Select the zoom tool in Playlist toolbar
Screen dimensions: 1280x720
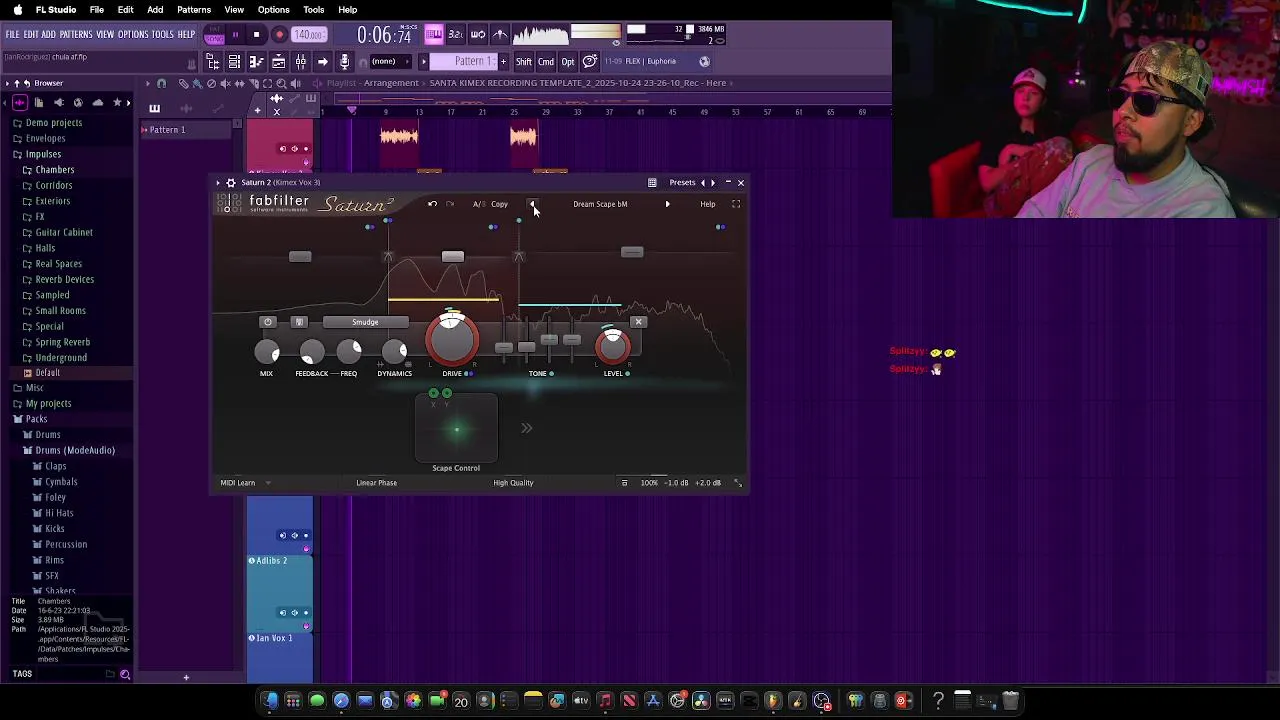point(281,83)
